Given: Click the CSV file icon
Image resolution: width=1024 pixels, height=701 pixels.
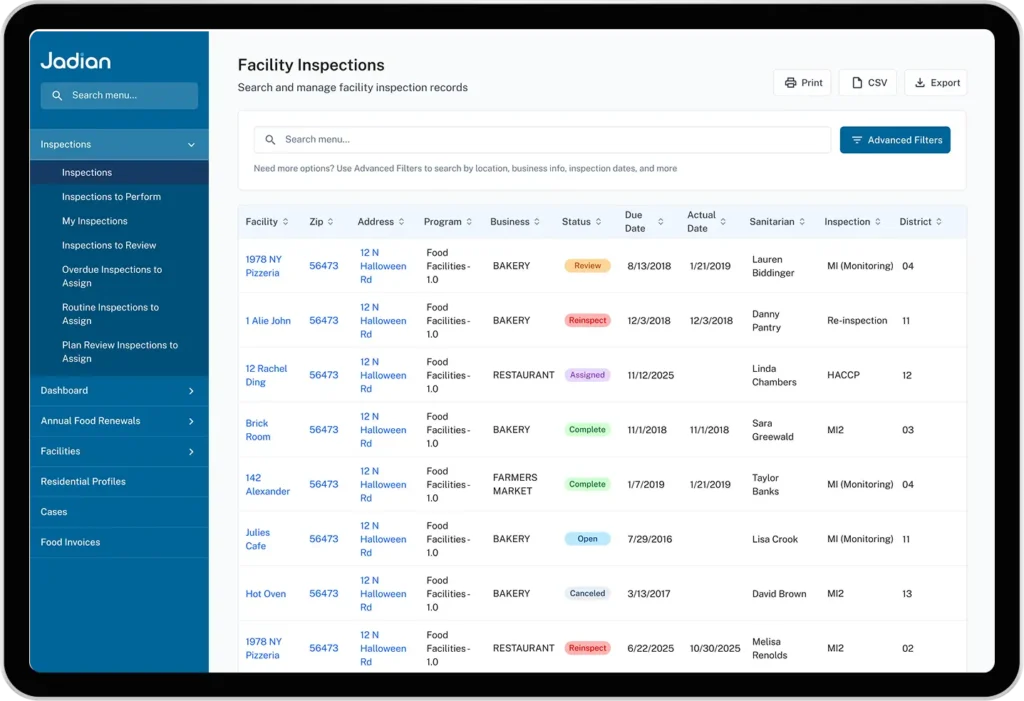Looking at the screenshot, I should coord(857,83).
